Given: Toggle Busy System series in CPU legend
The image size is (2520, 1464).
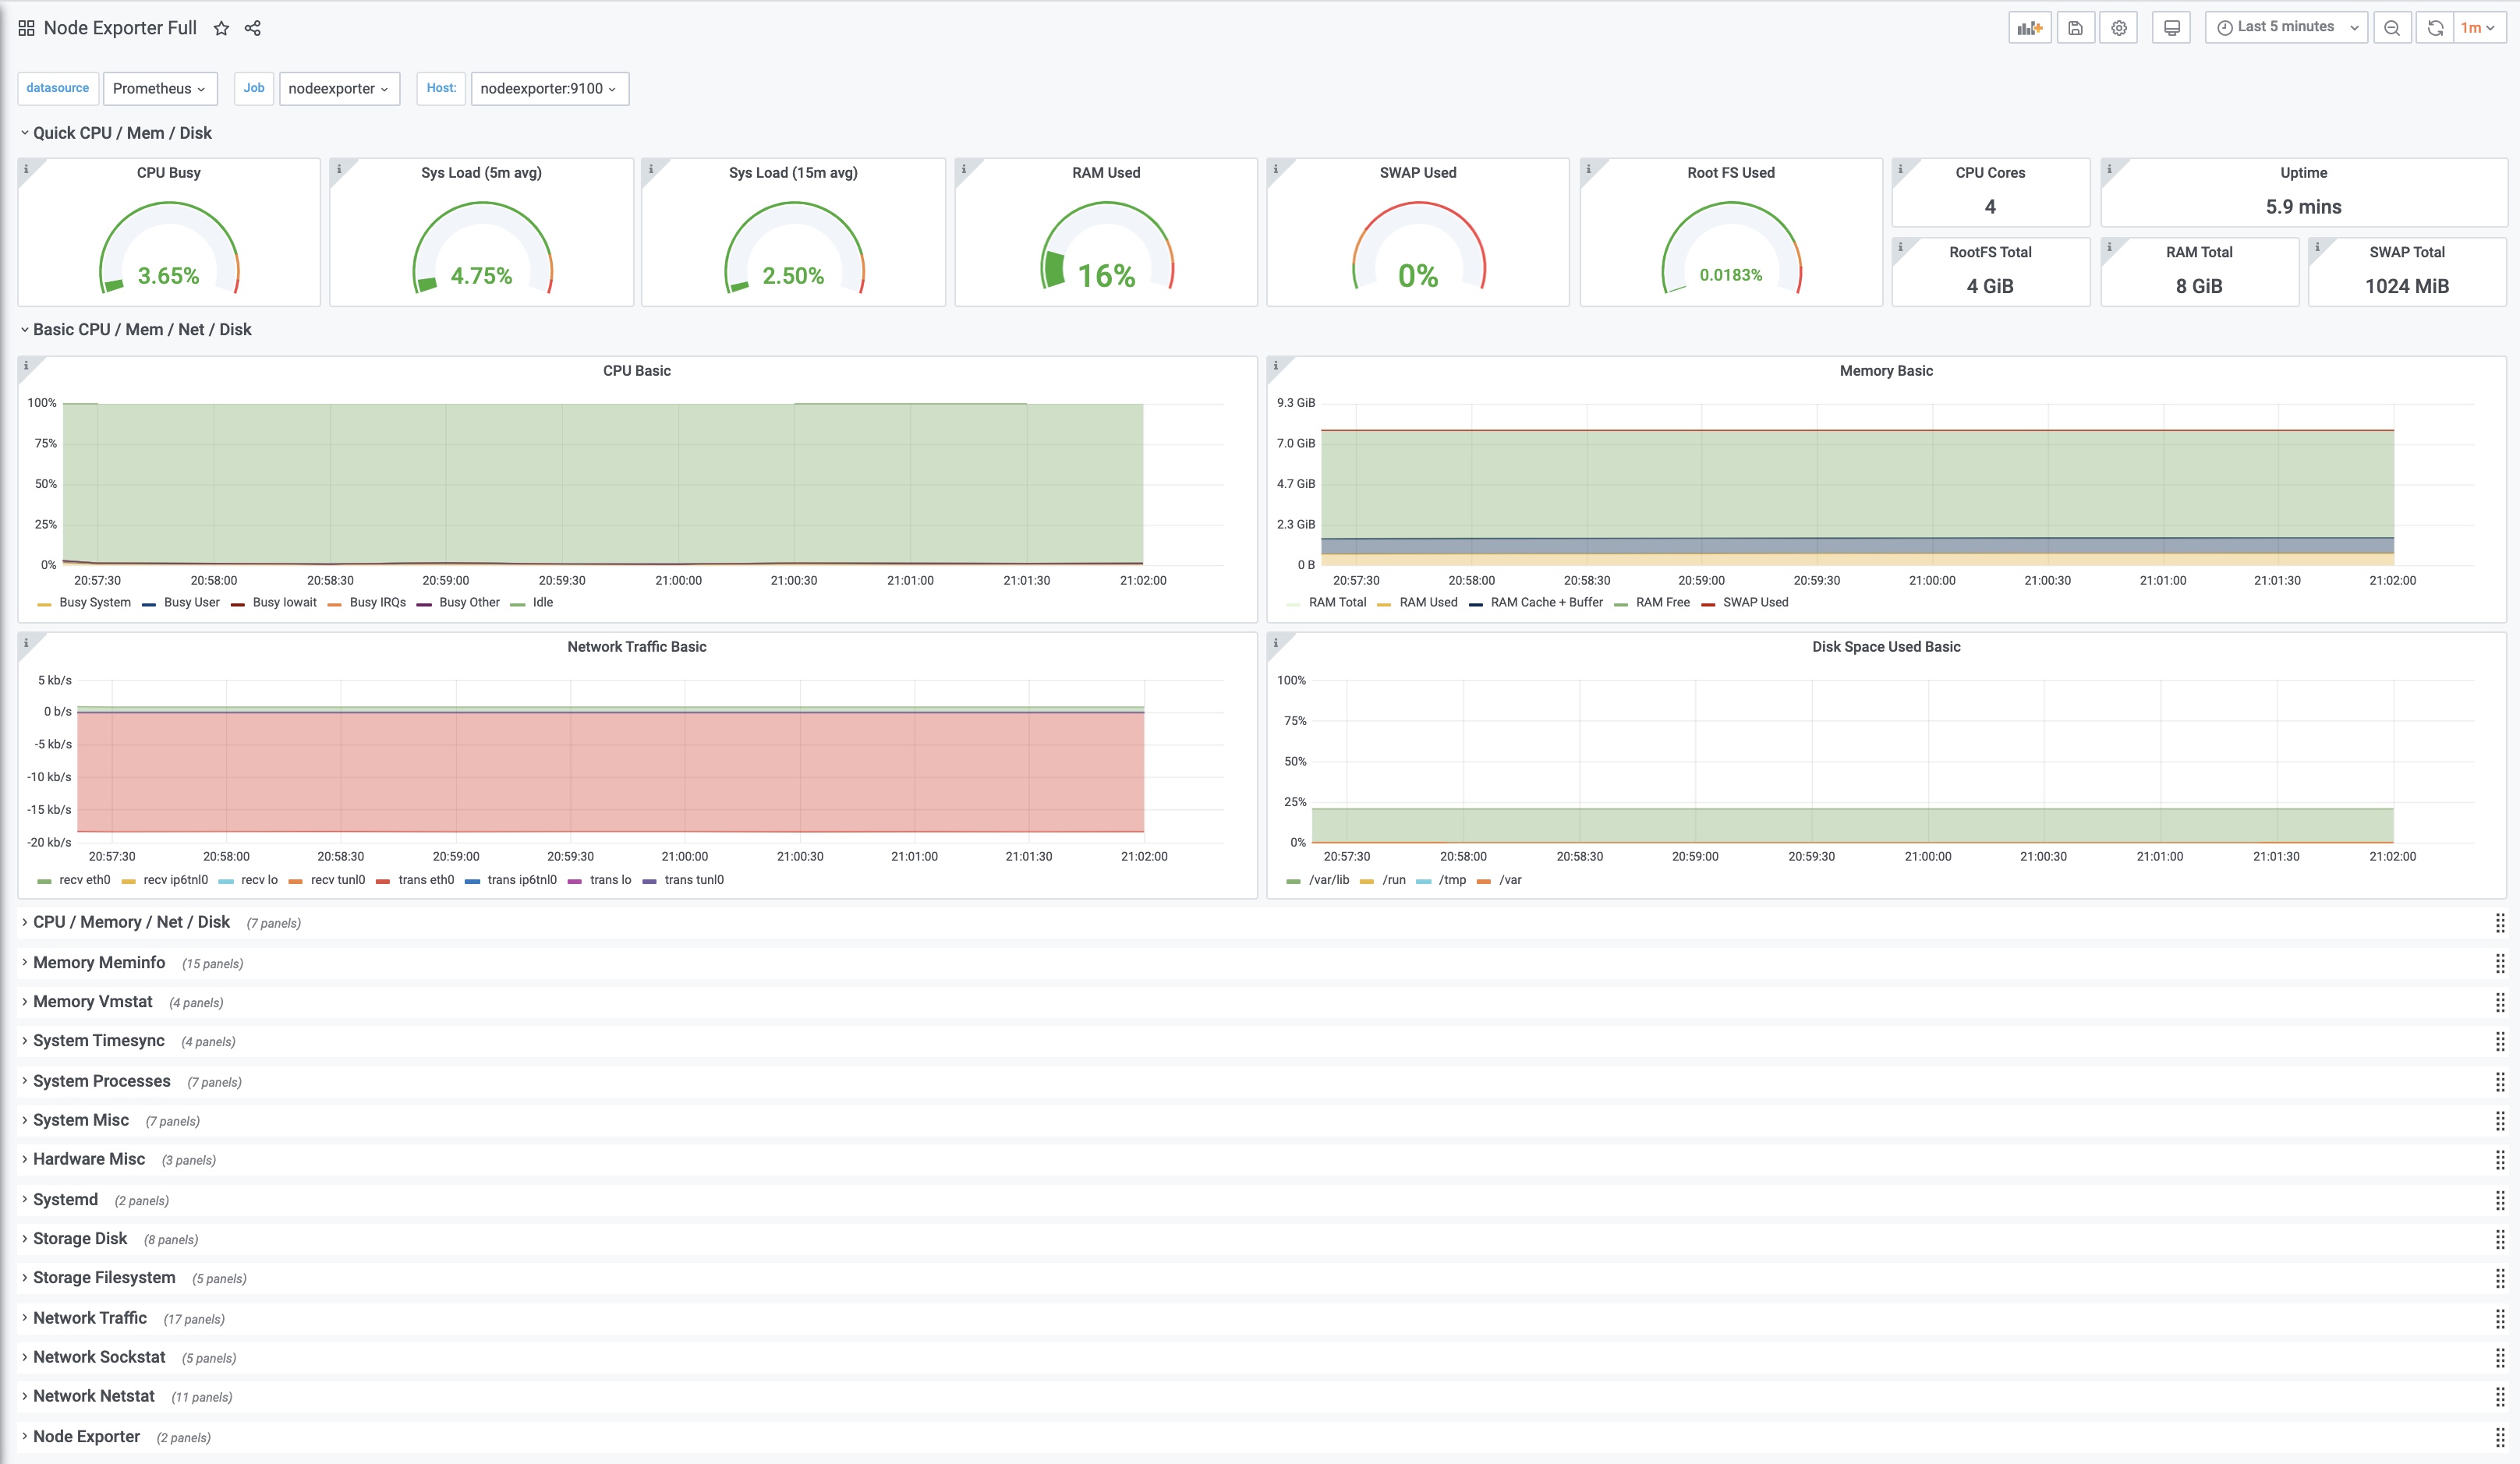Looking at the screenshot, I should [x=94, y=603].
